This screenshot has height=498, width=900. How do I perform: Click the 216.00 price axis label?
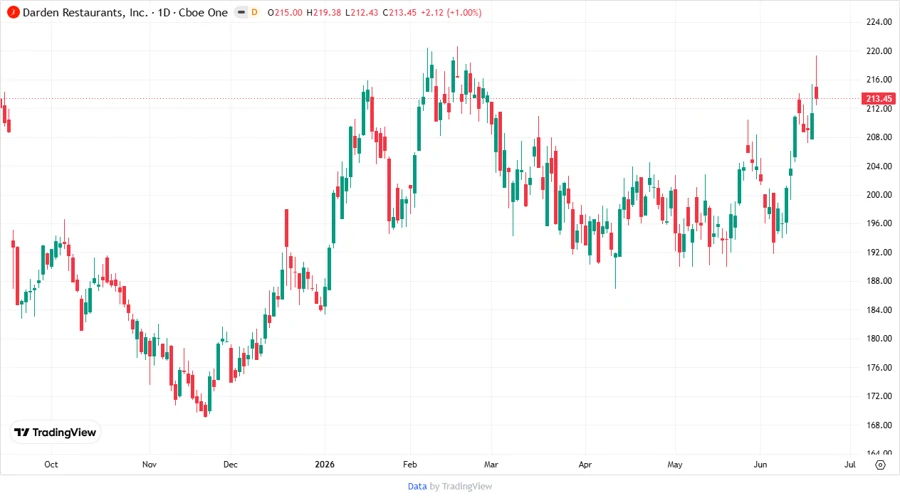[879, 79]
